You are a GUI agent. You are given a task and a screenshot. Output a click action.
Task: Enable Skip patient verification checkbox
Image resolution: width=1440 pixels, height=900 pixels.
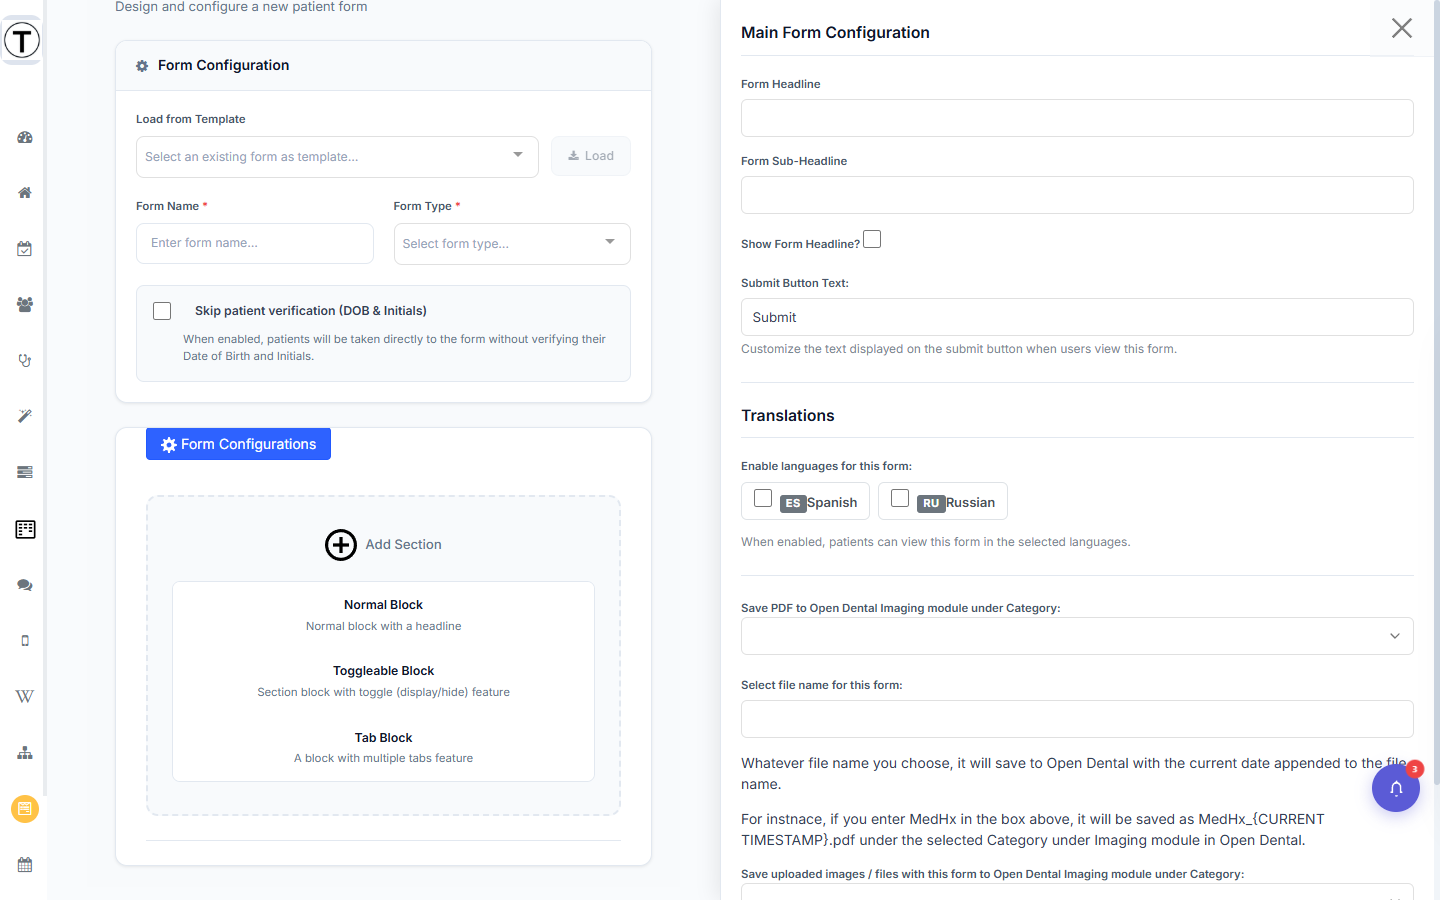162,311
